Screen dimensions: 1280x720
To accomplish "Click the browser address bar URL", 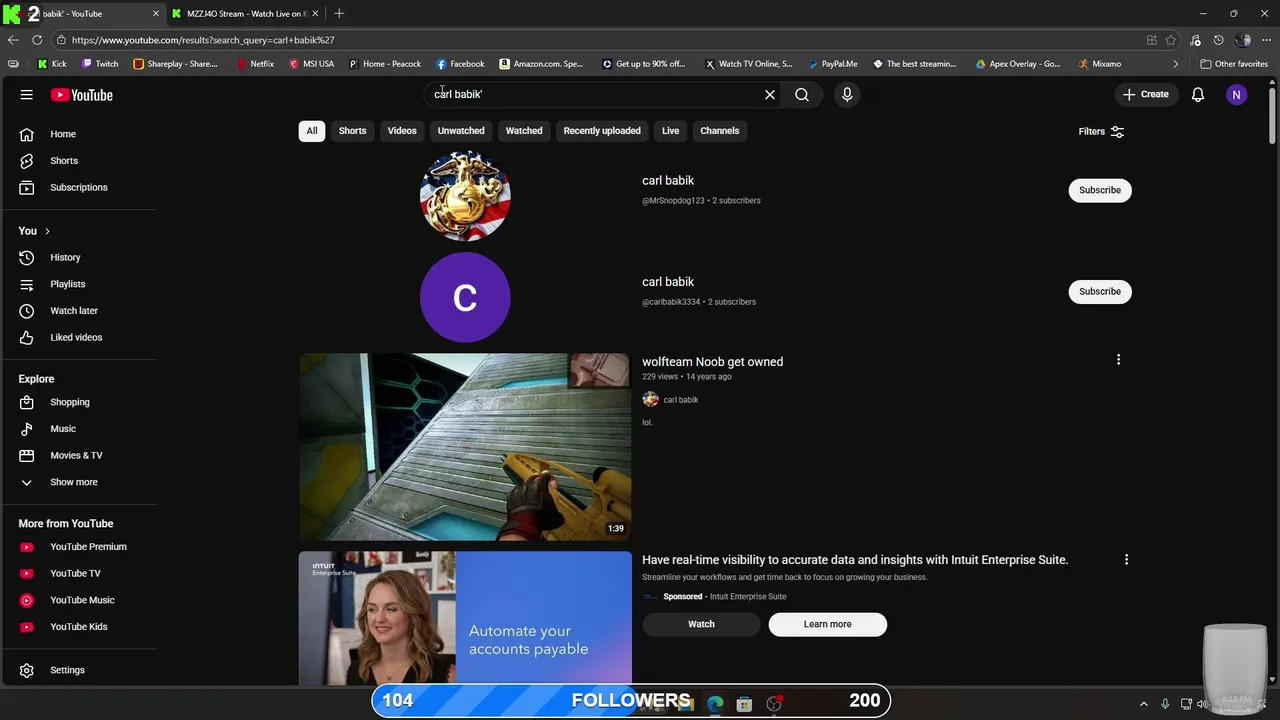I will click(x=203, y=40).
